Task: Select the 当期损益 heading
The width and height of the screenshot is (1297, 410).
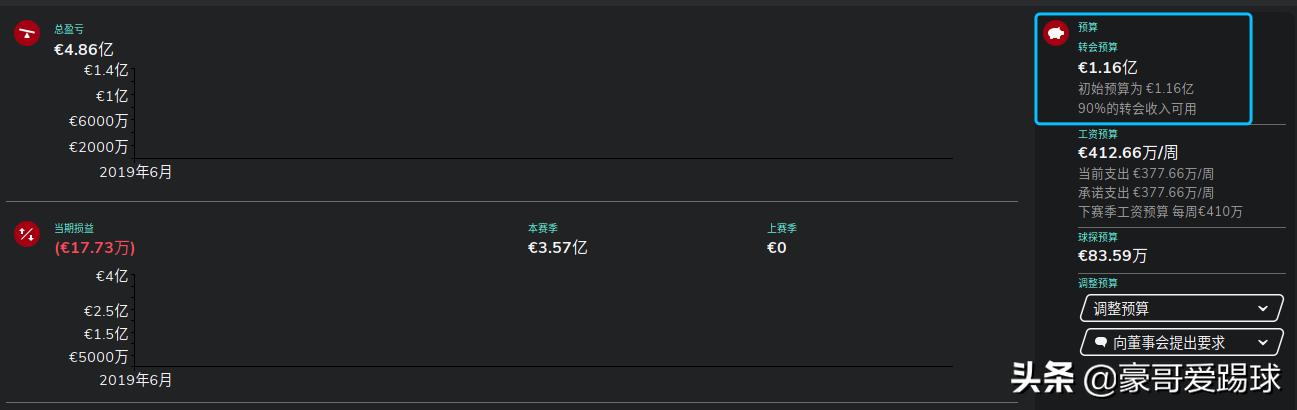Action: (x=74, y=228)
